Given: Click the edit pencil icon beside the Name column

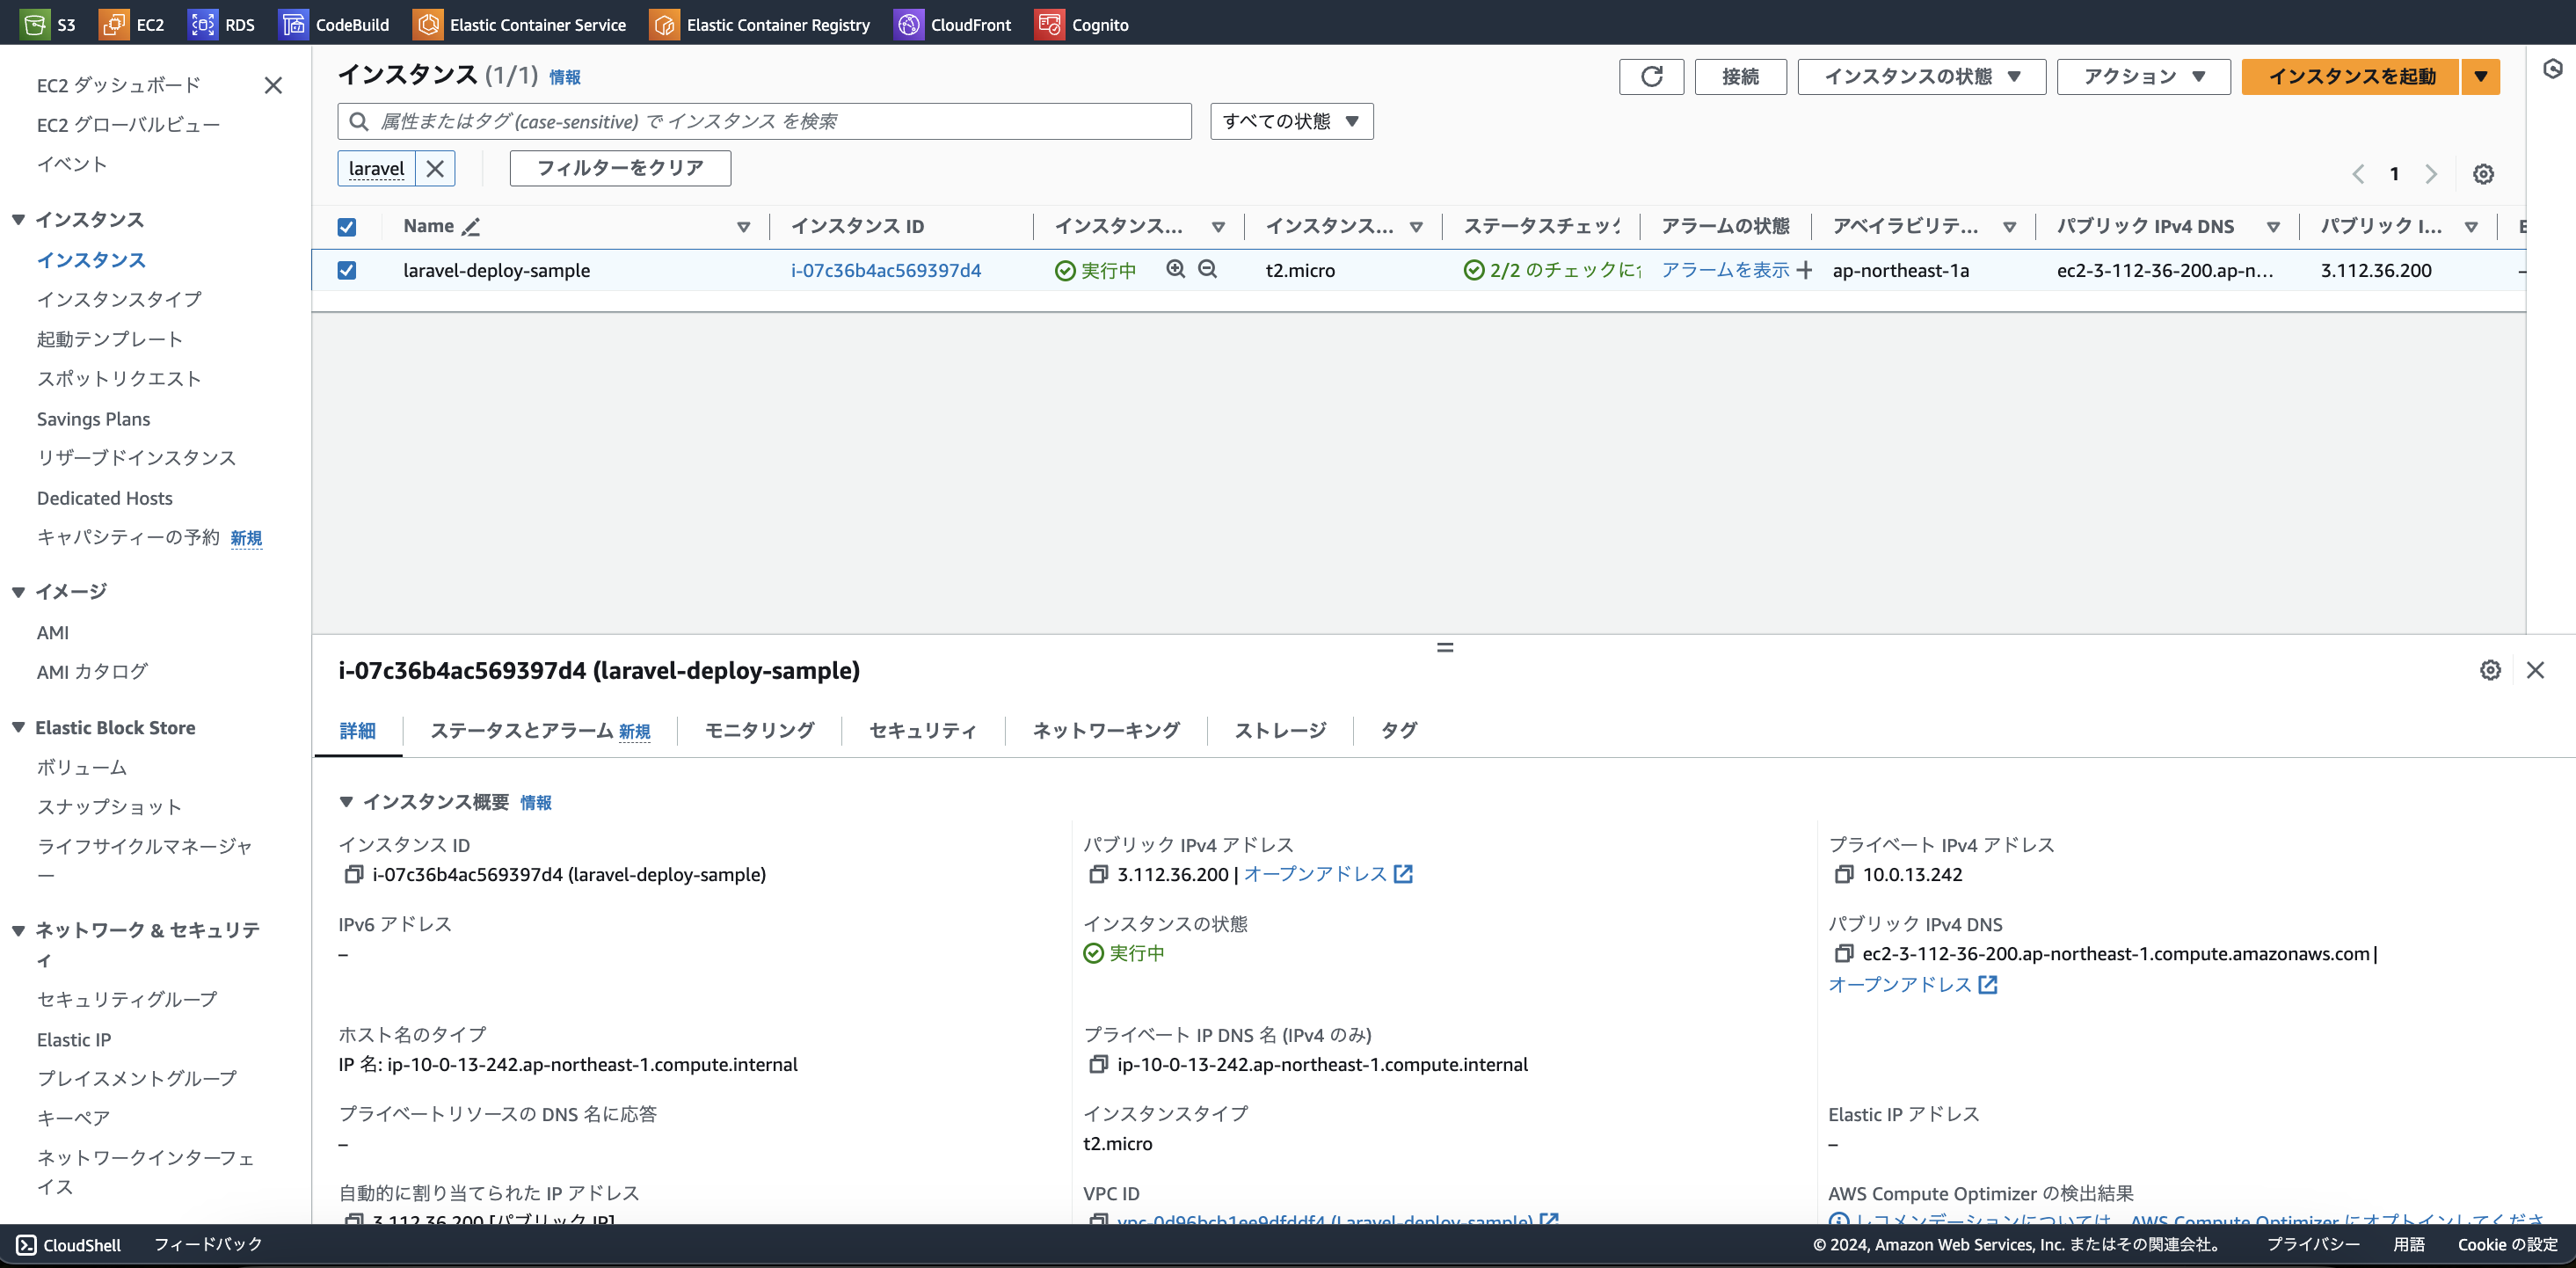Looking at the screenshot, I should [471, 227].
